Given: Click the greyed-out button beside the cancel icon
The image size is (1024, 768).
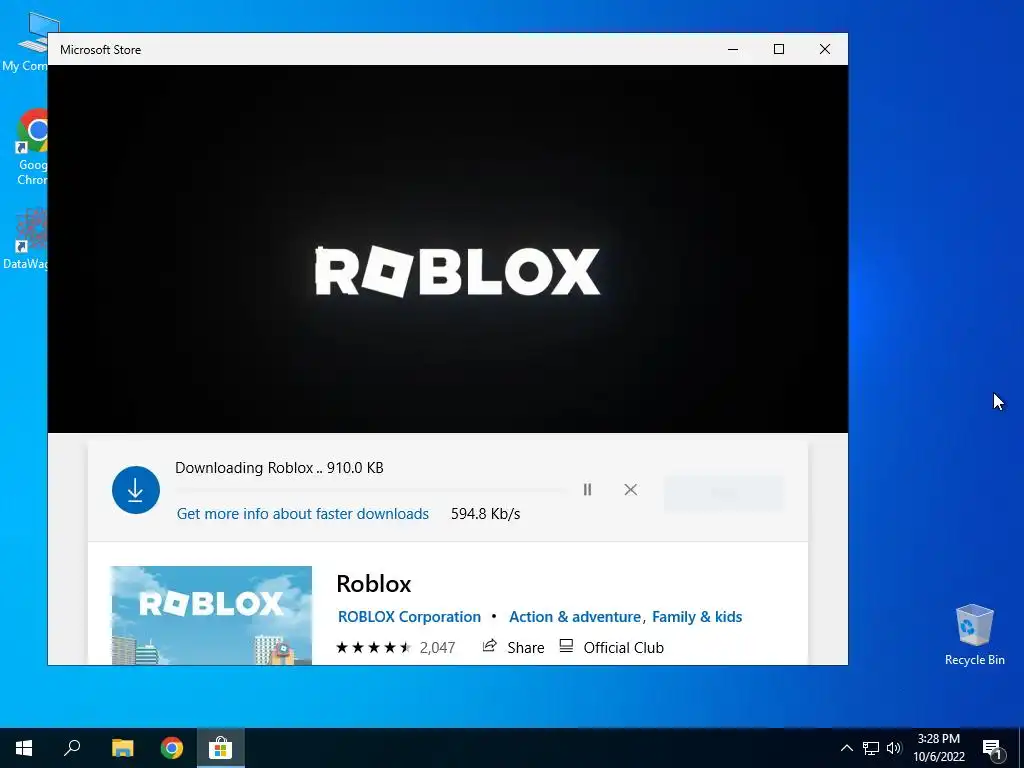Looking at the screenshot, I should 723,492.
